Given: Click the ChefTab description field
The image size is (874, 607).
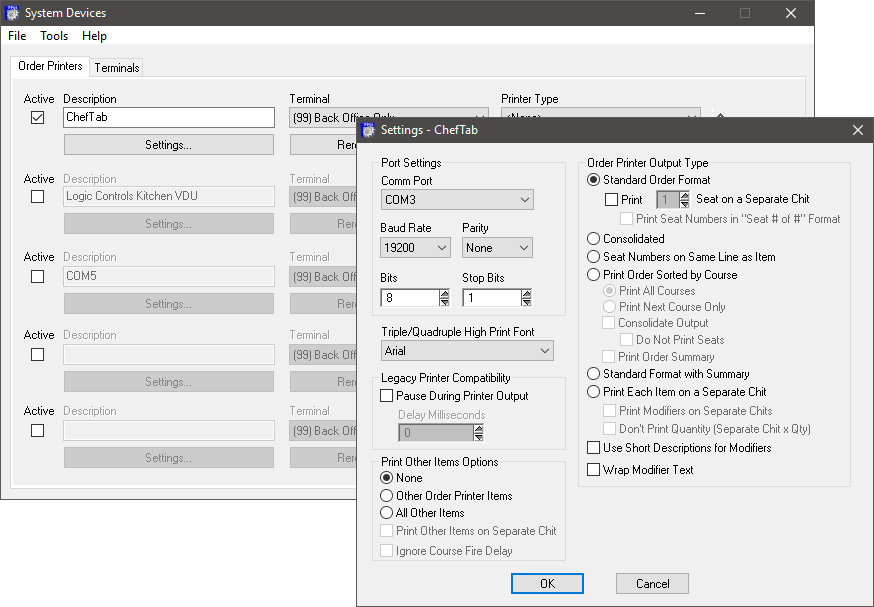Looking at the screenshot, I should click(x=169, y=118).
